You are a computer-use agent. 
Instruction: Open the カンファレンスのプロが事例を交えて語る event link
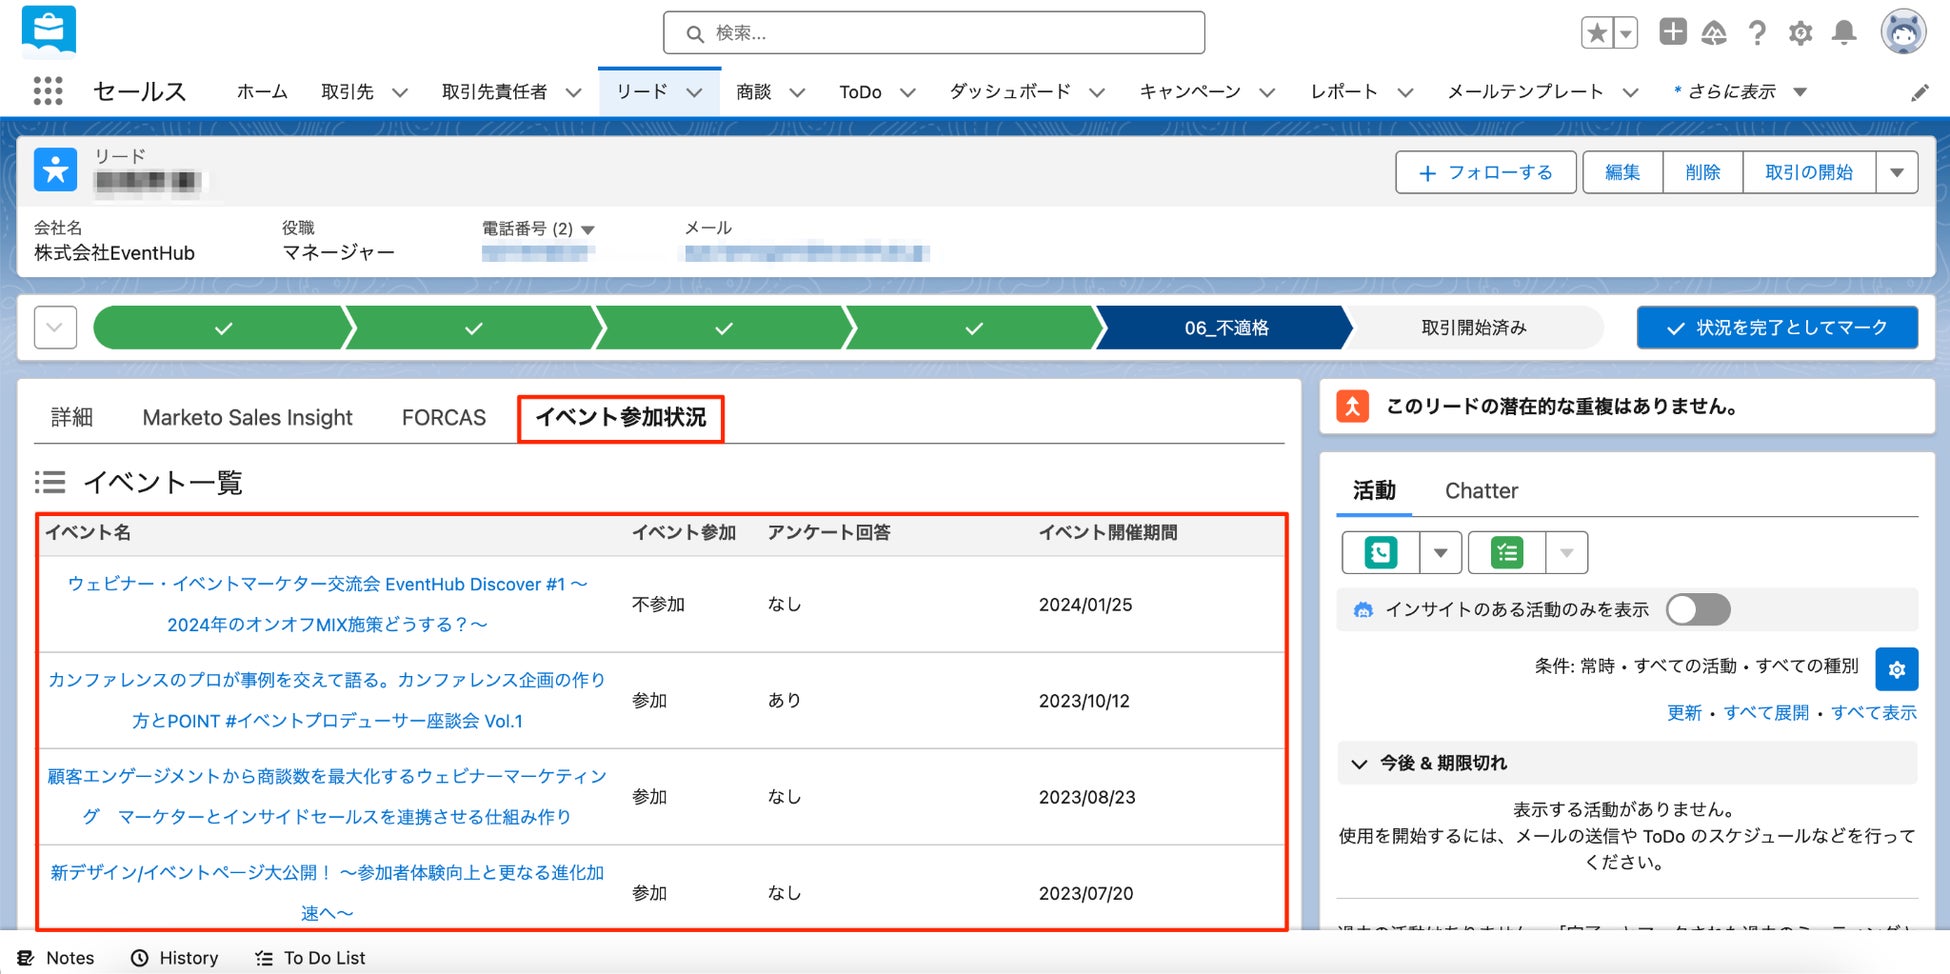coord(327,700)
